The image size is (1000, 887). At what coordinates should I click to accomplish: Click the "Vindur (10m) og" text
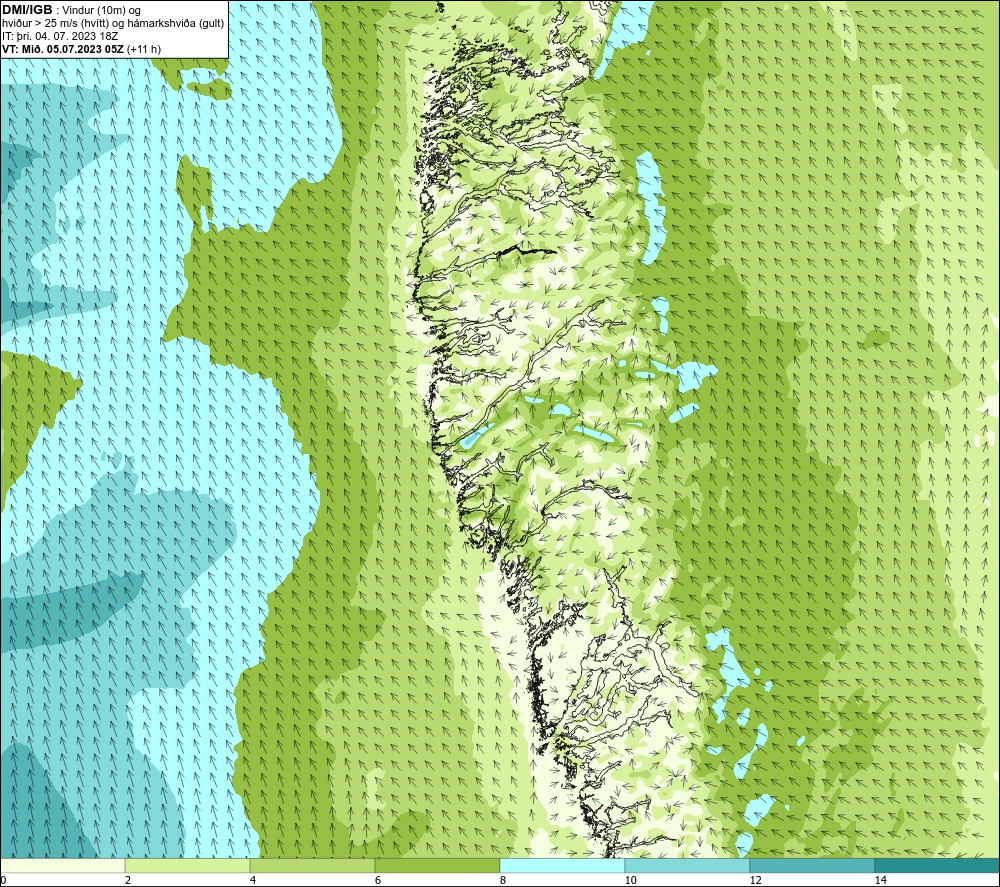point(102,11)
